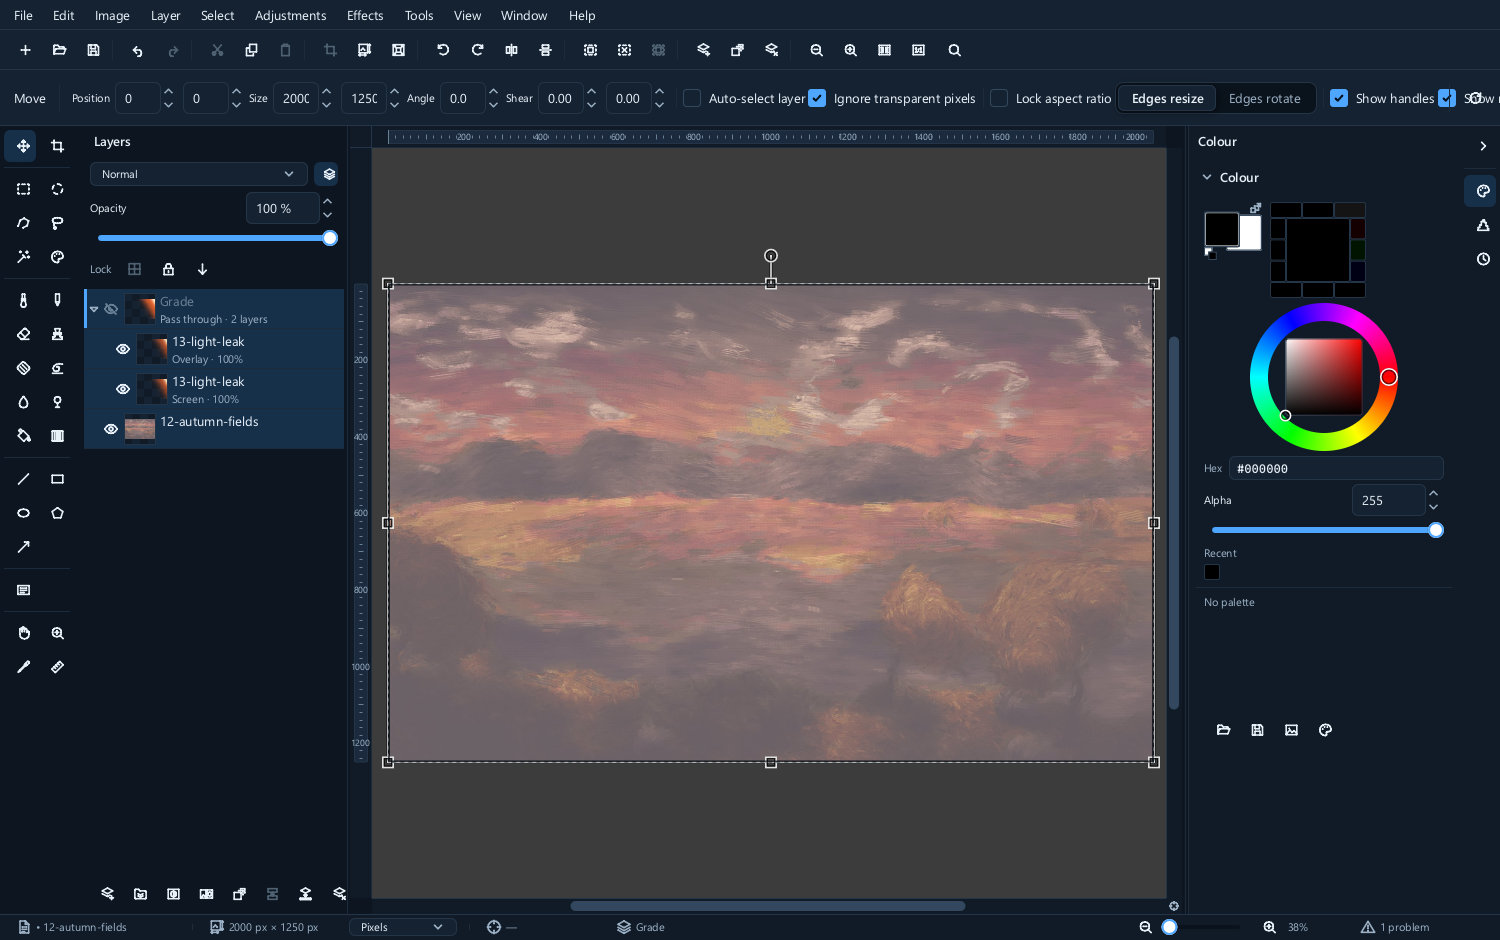Open the Pixels unit dropdown
The height and width of the screenshot is (940, 1500).
point(402,927)
